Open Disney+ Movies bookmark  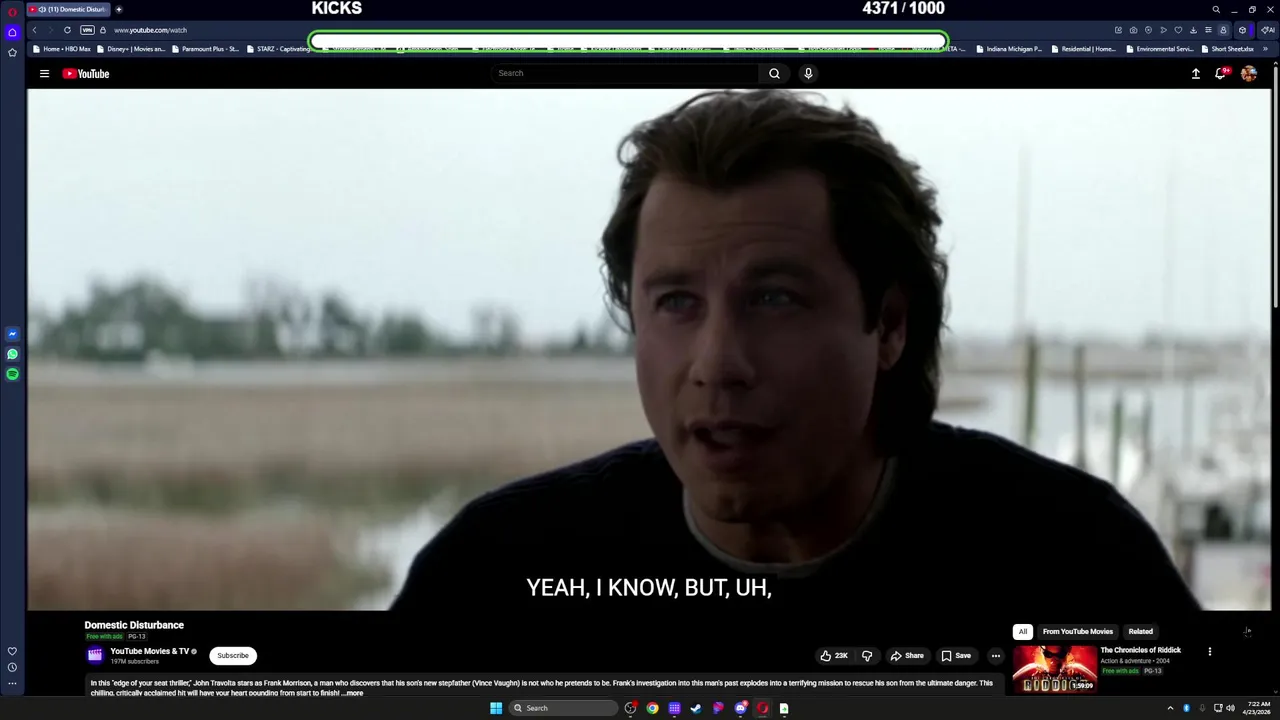click(x=131, y=48)
